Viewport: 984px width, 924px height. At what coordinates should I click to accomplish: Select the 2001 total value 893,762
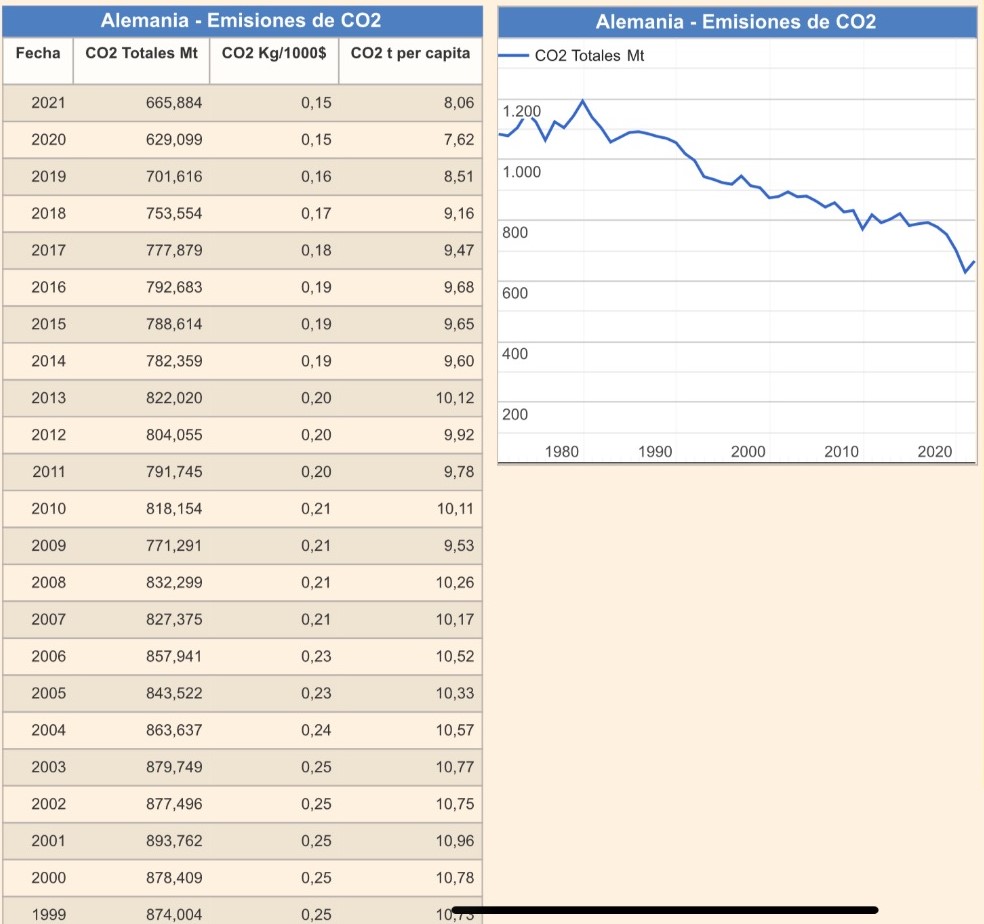pyautogui.click(x=174, y=841)
